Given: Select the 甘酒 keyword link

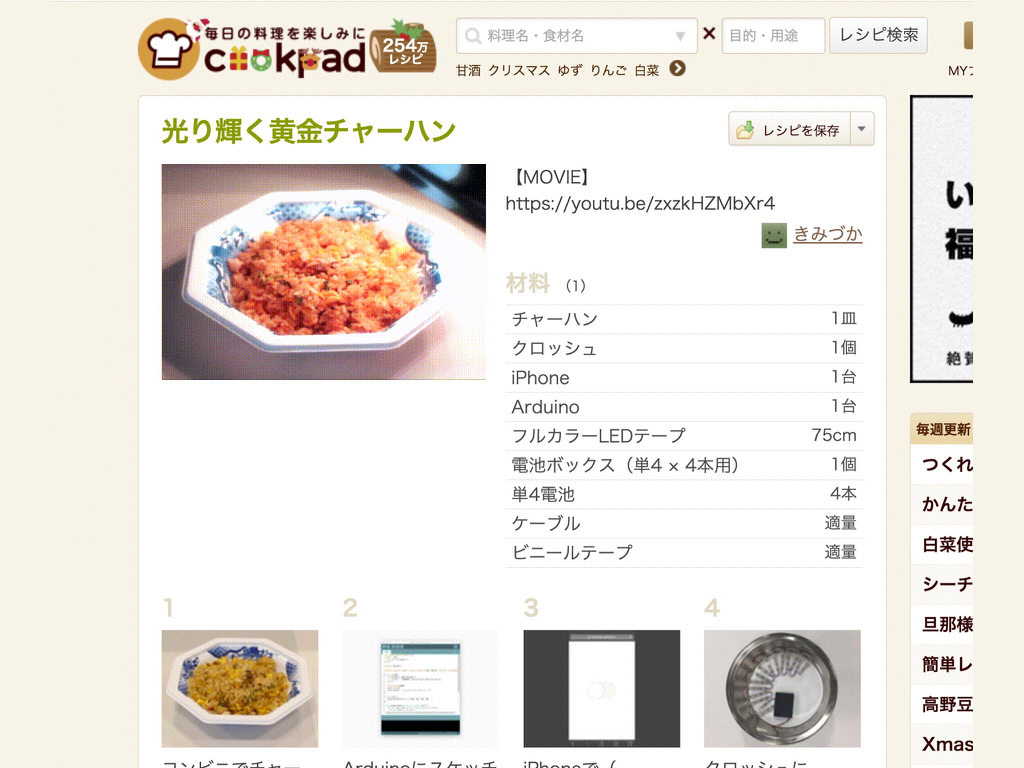Looking at the screenshot, I should point(468,70).
